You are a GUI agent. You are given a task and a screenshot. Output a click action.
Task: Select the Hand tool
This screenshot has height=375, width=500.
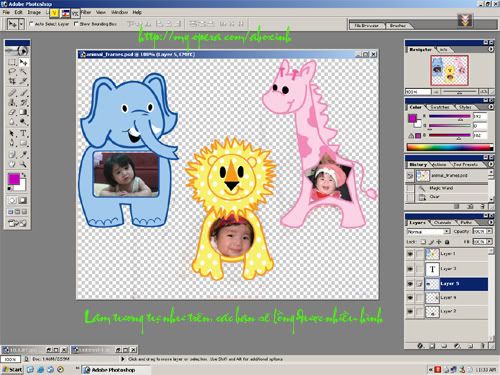tap(12, 164)
